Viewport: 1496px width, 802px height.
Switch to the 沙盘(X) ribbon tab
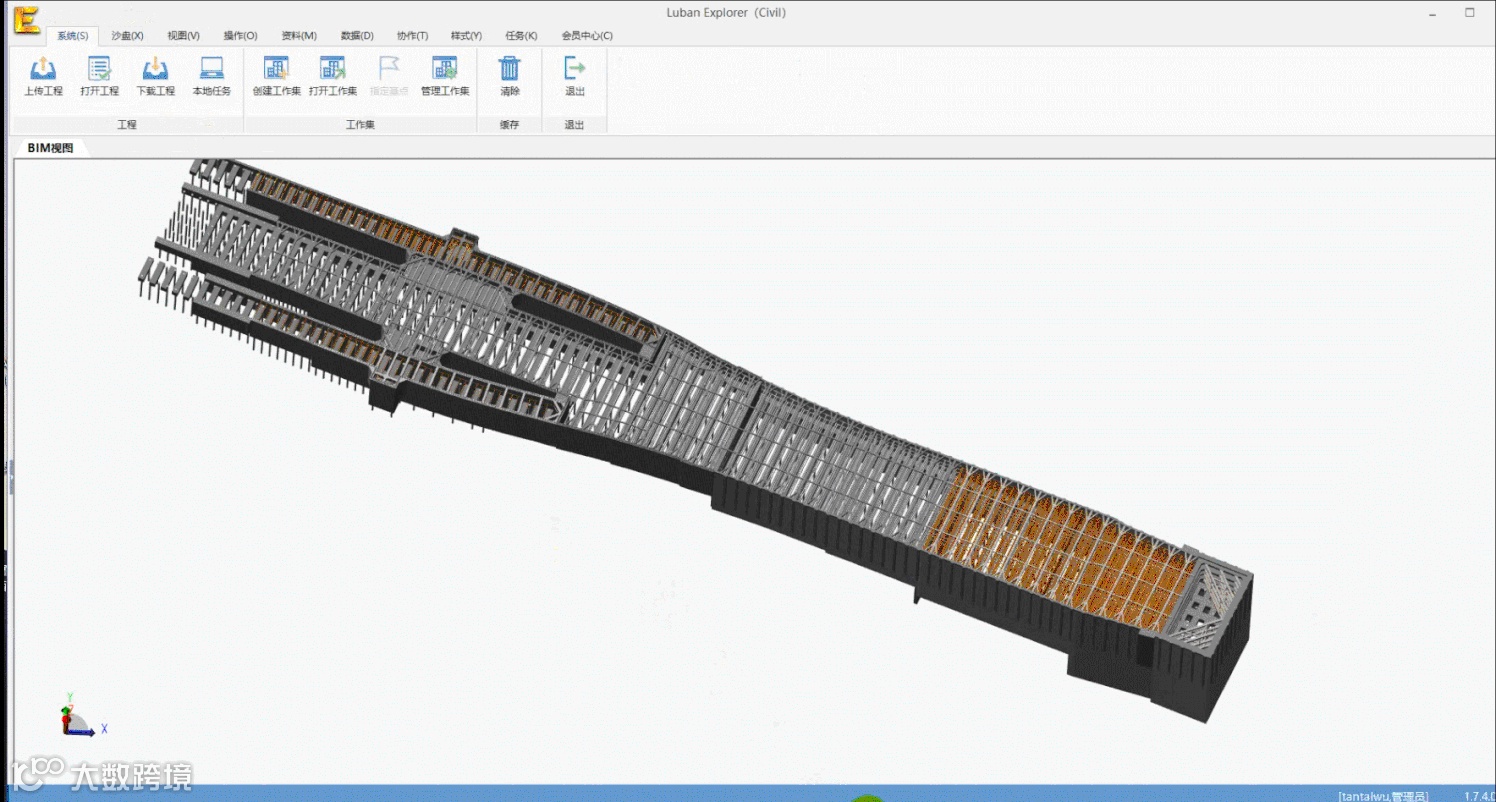click(x=127, y=36)
